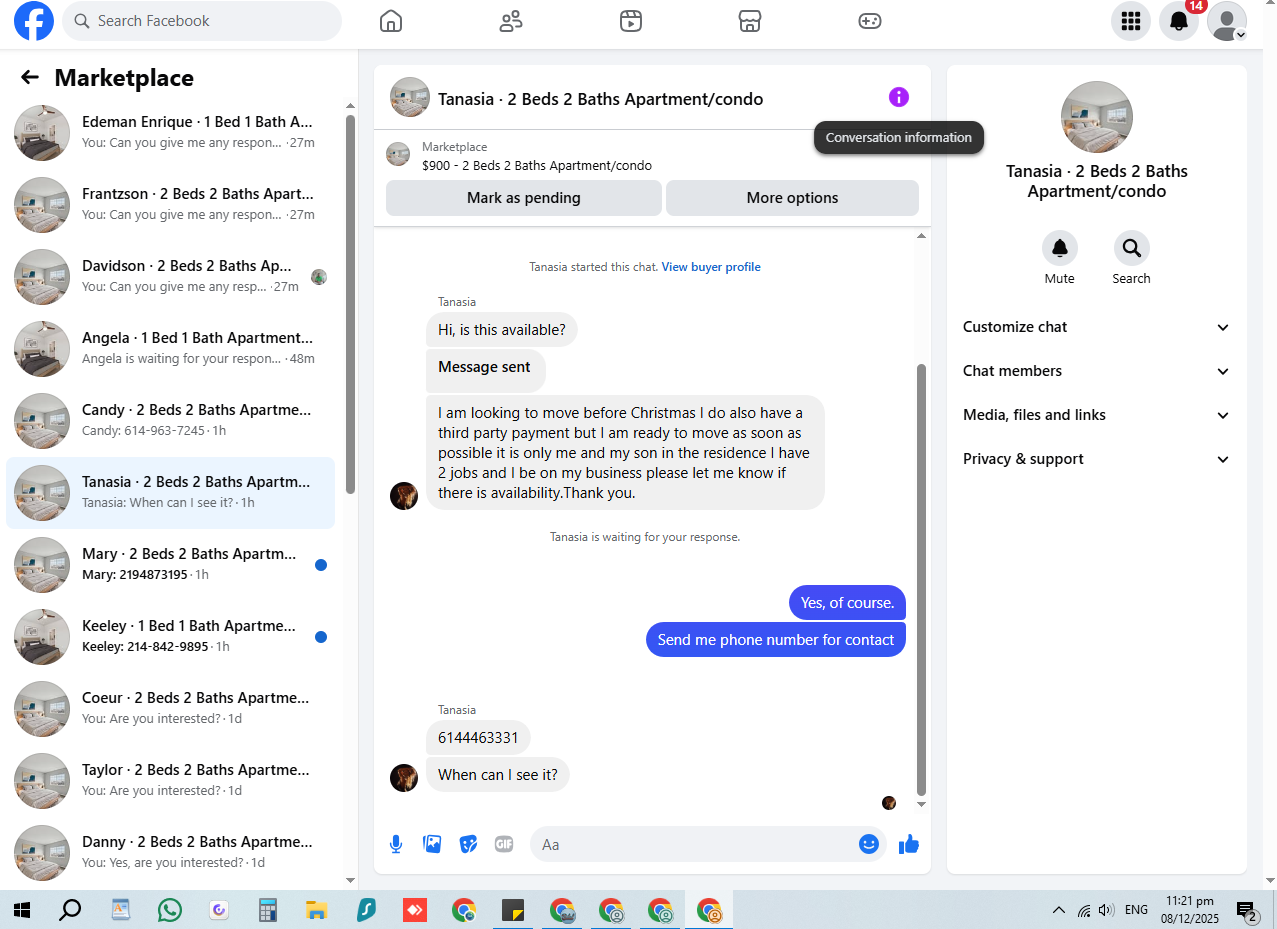
Task: Mute the conversation with bell icon
Action: tap(1060, 248)
